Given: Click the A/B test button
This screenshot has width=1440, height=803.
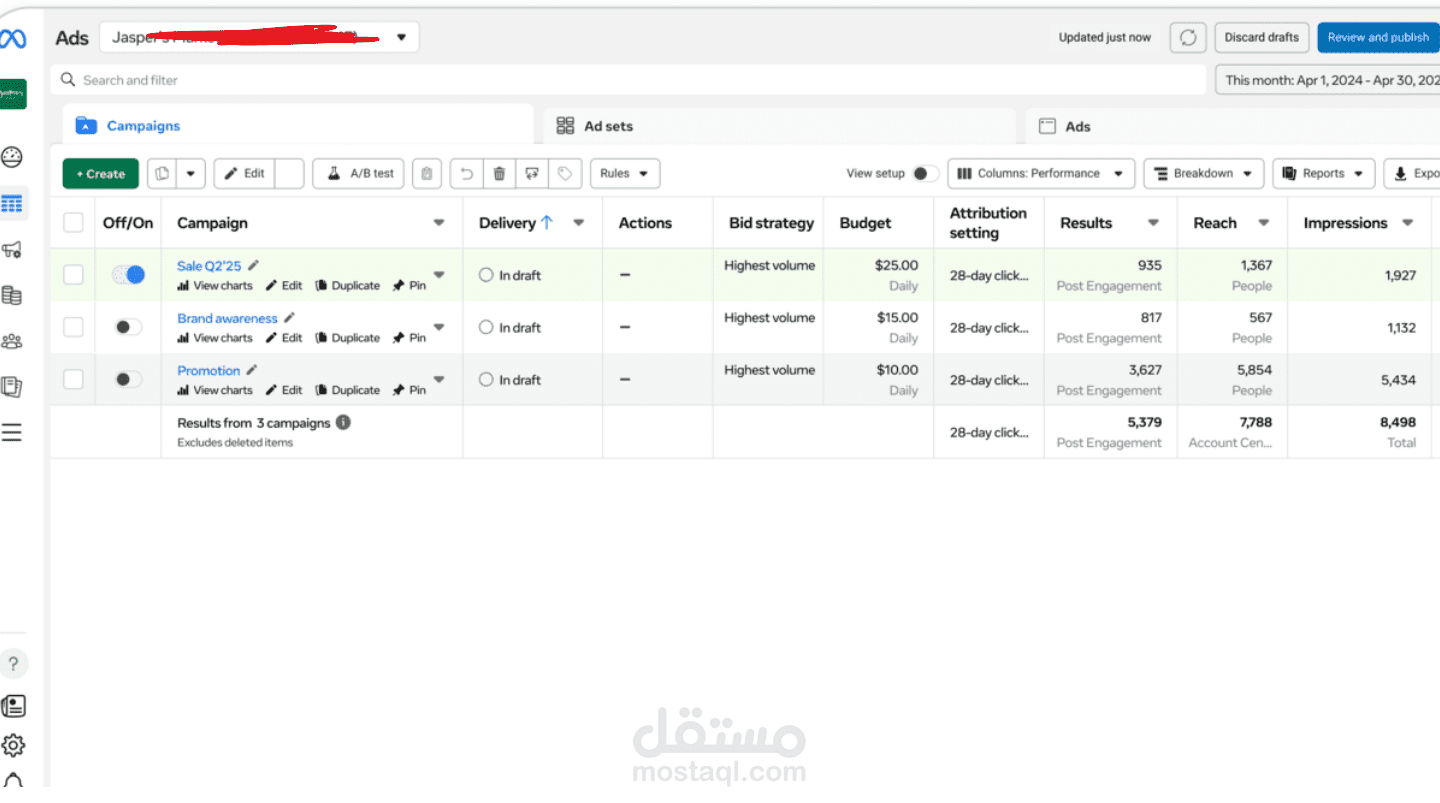Looking at the screenshot, I should coord(360,173).
